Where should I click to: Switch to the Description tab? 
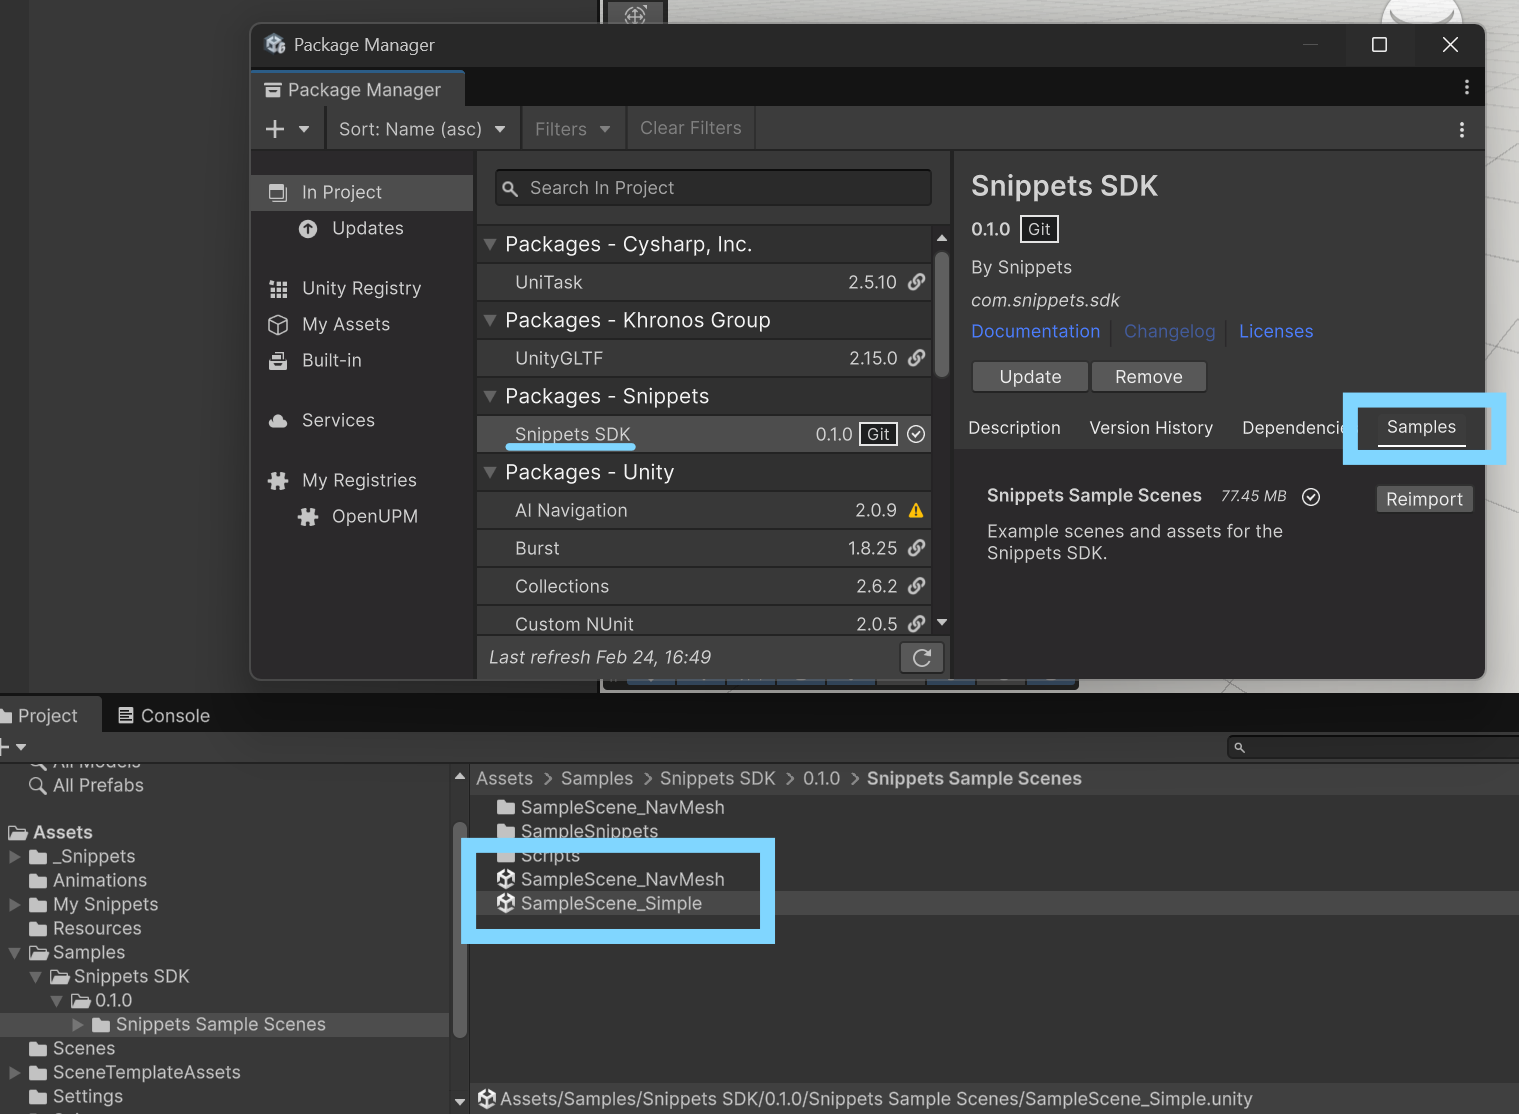point(1014,428)
